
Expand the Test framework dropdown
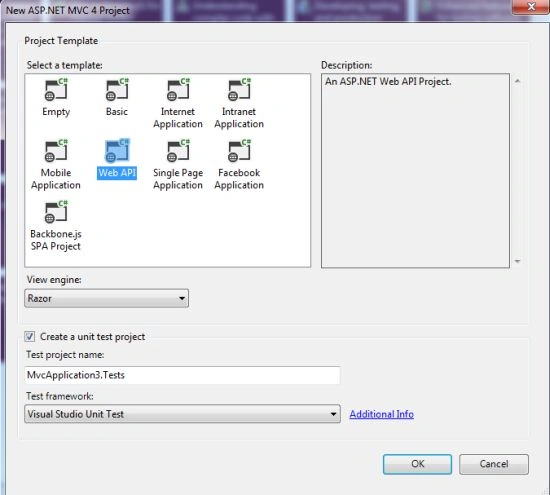click(x=182, y=414)
